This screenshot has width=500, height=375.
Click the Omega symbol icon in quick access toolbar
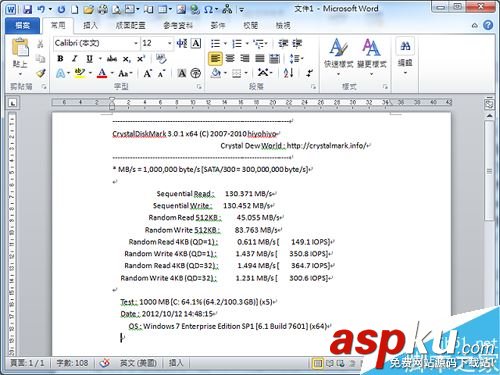point(208,9)
